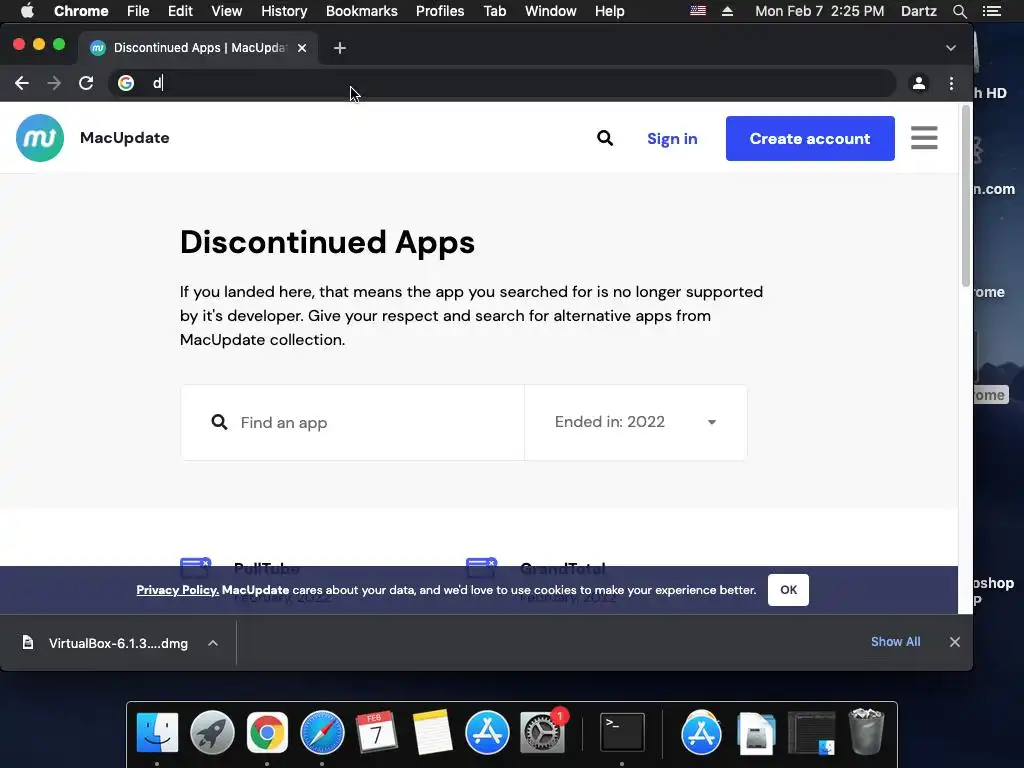The height and width of the screenshot is (768, 1024).
Task: Open the Trash in the Dock
Action: pyautogui.click(x=866, y=732)
